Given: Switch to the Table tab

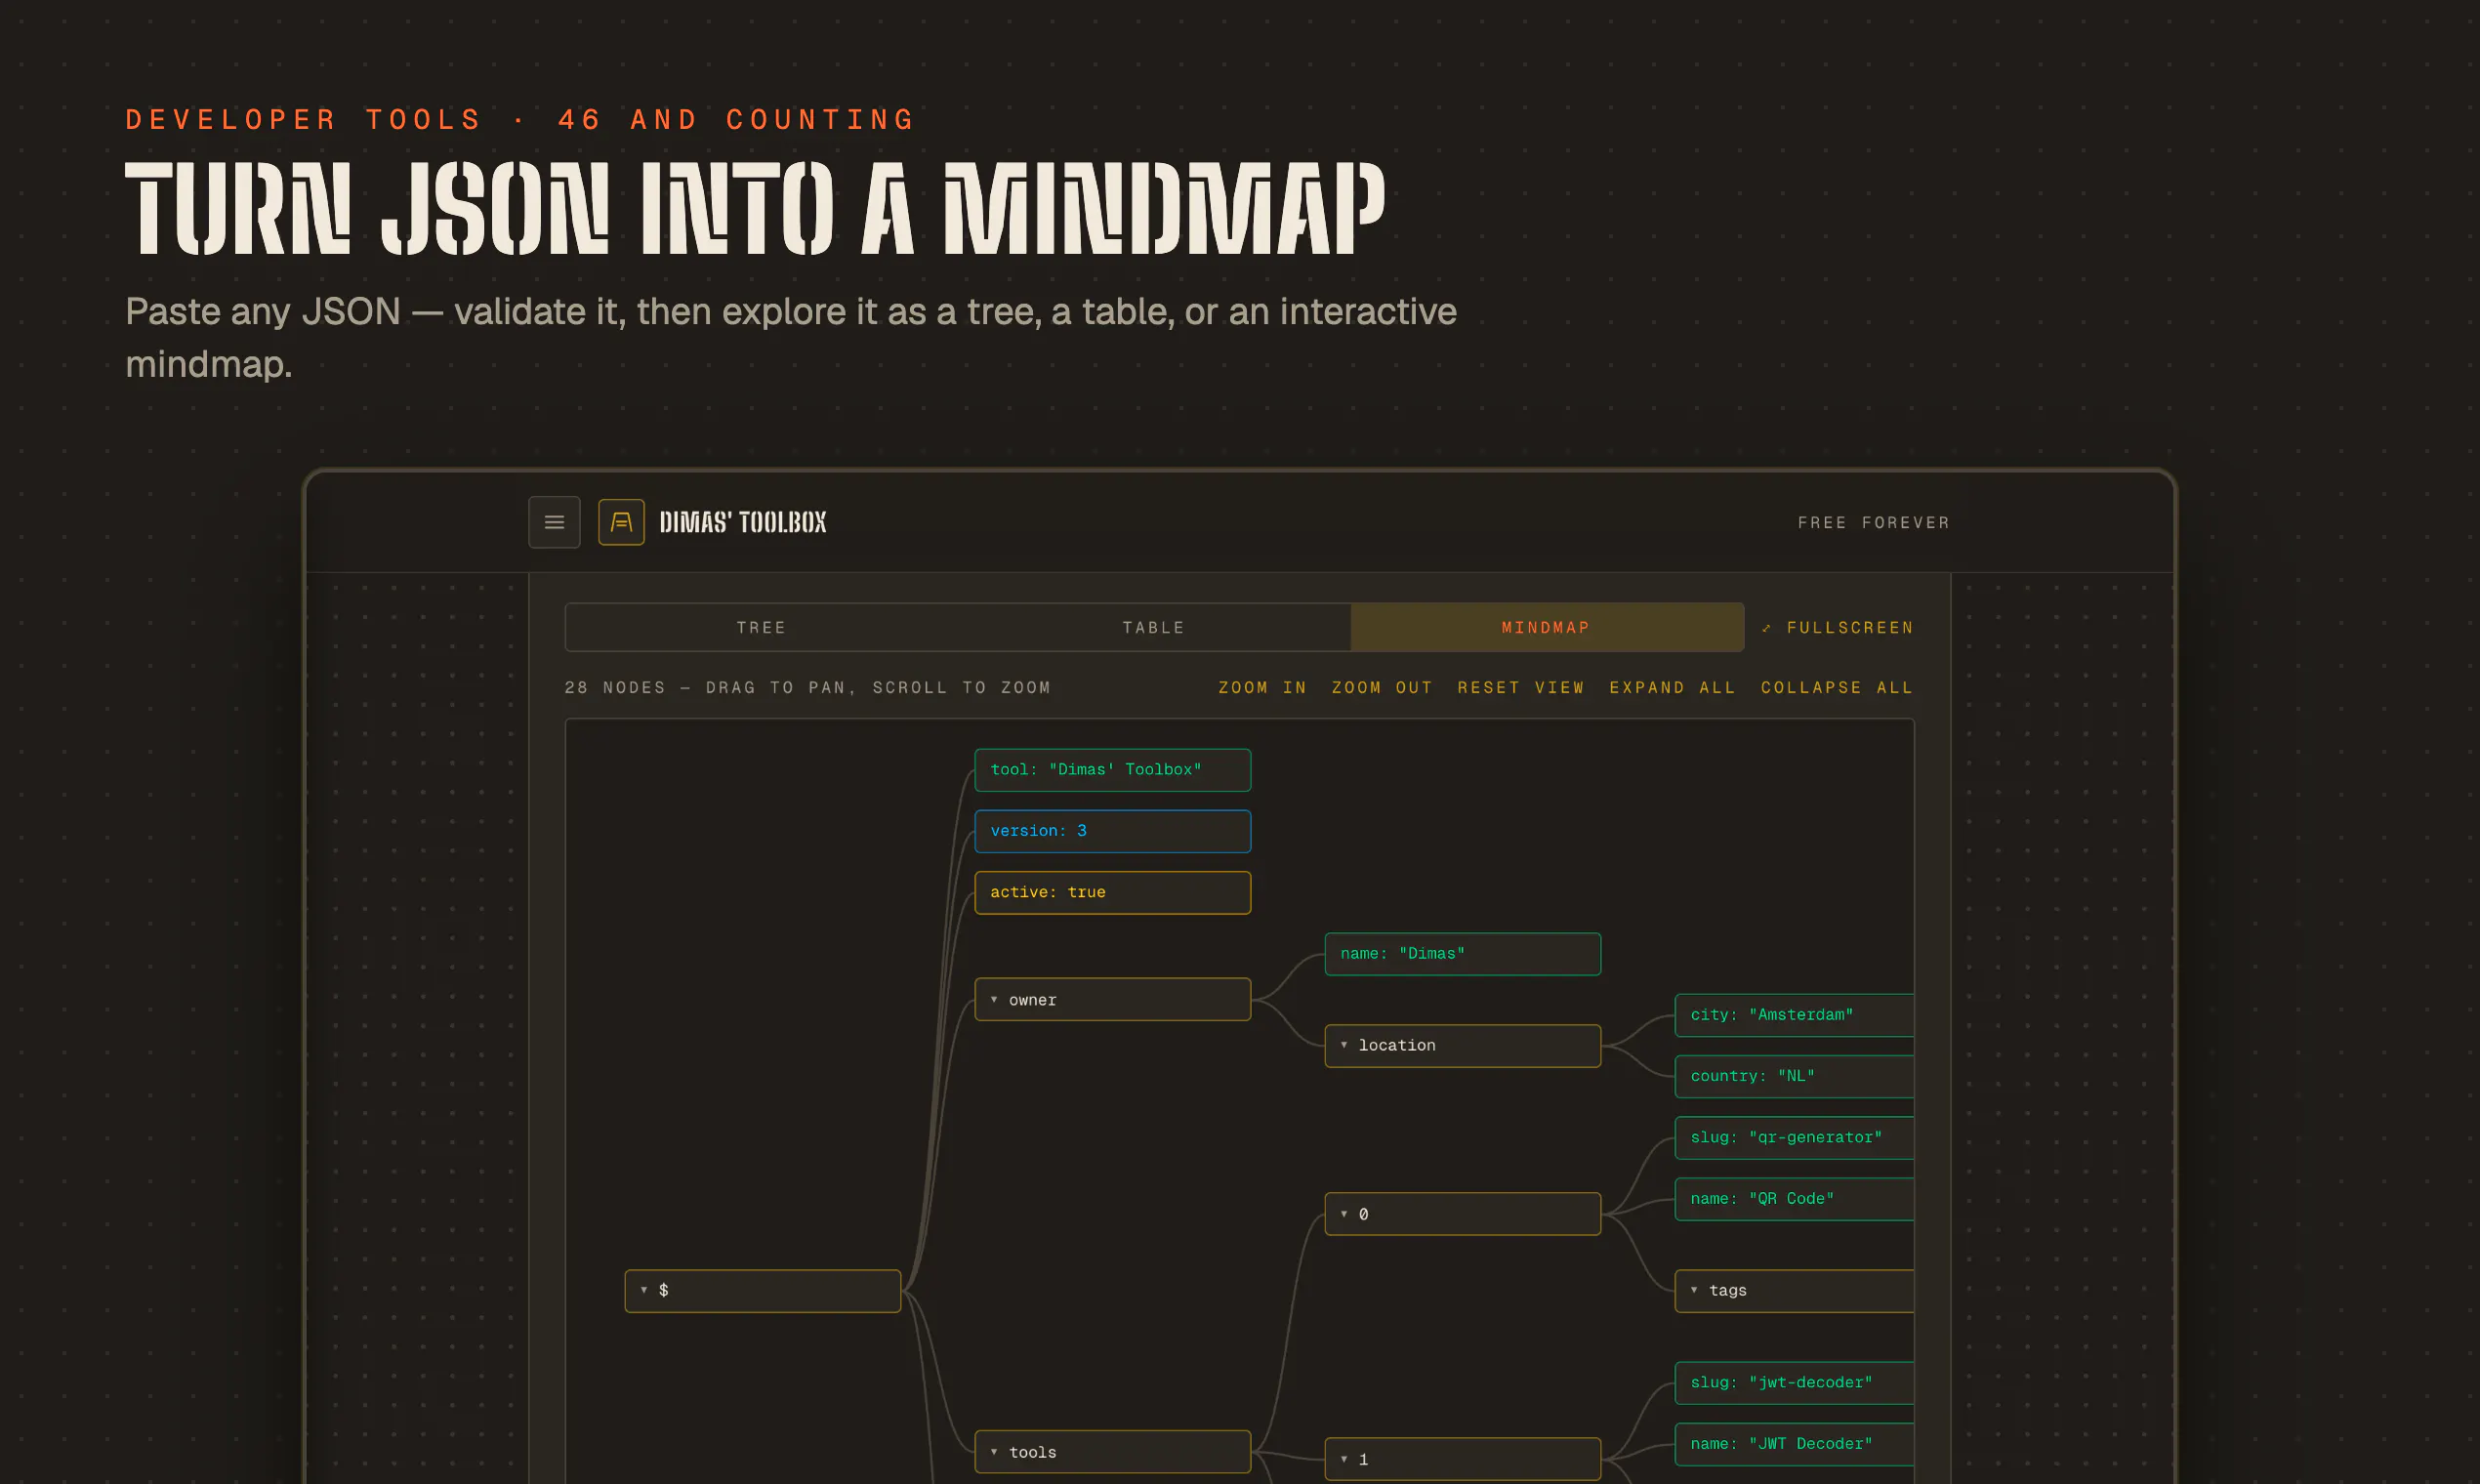Looking at the screenshot, I should pyautogui.click(x=1154, y=628).
